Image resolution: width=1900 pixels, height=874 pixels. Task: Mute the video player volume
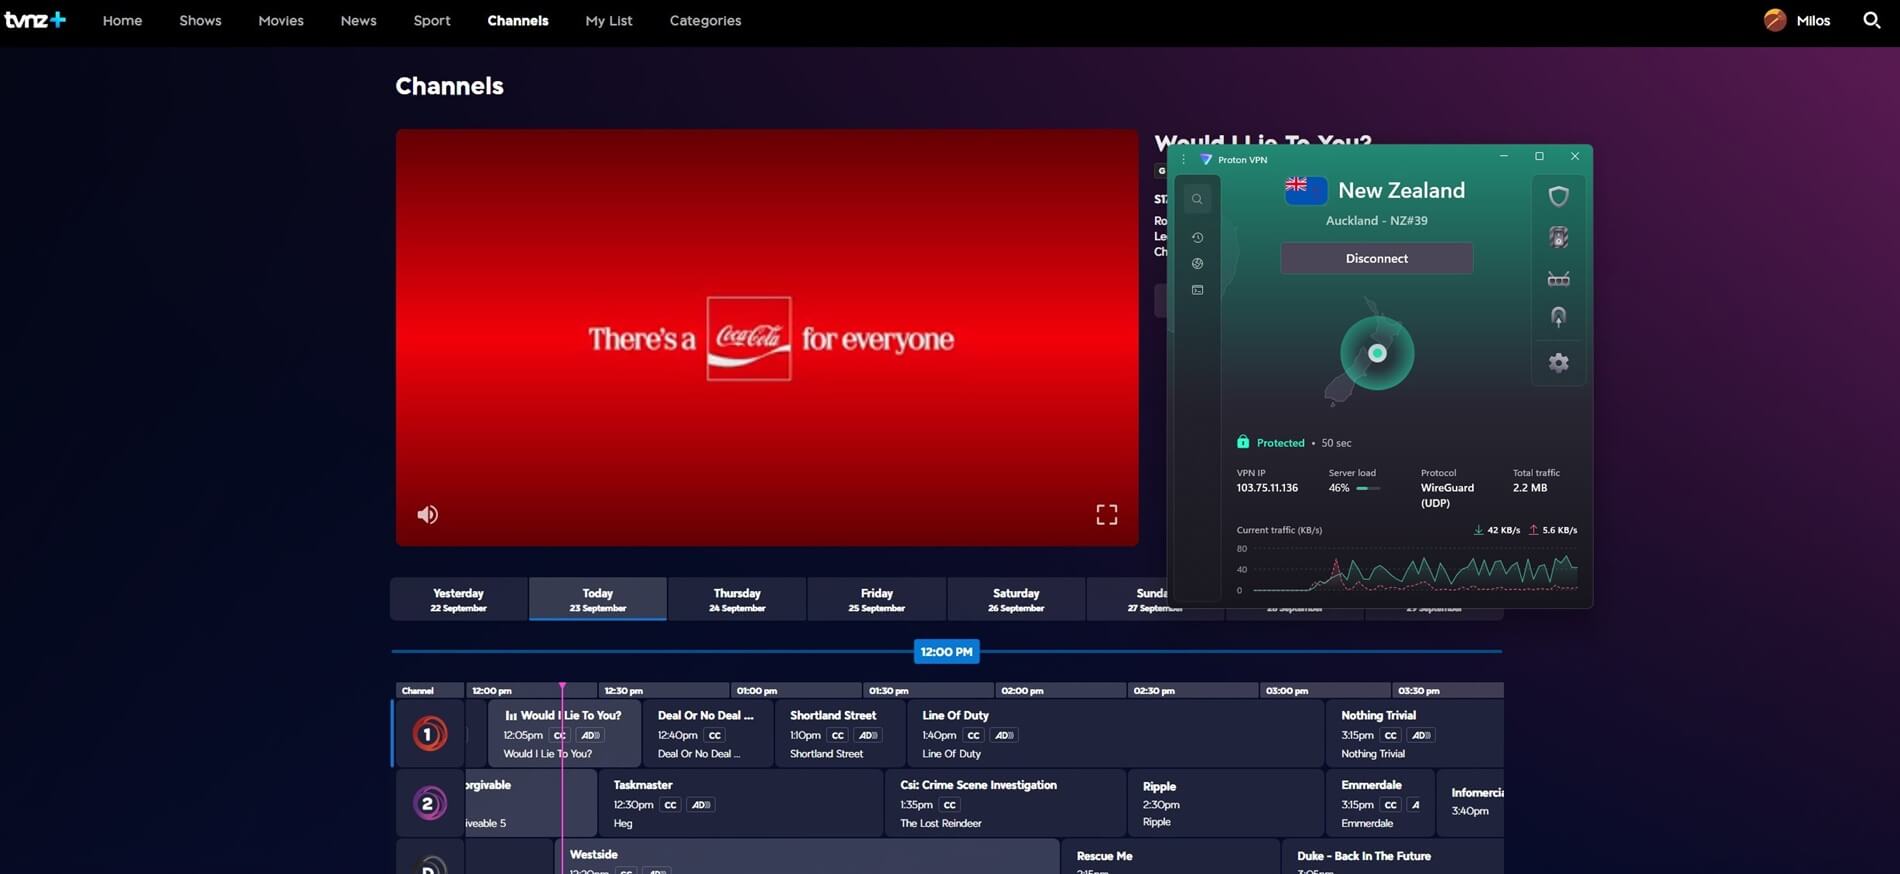click(427, 514)
